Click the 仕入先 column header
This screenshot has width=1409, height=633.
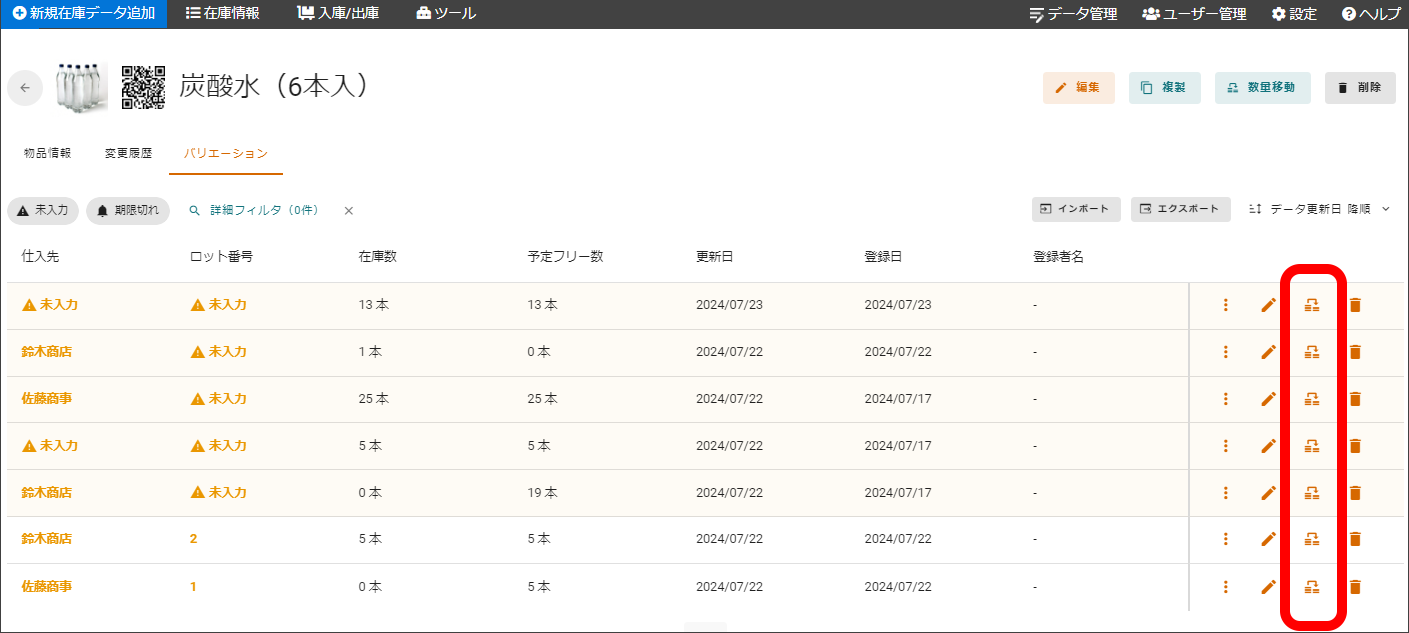click(40, 257)
